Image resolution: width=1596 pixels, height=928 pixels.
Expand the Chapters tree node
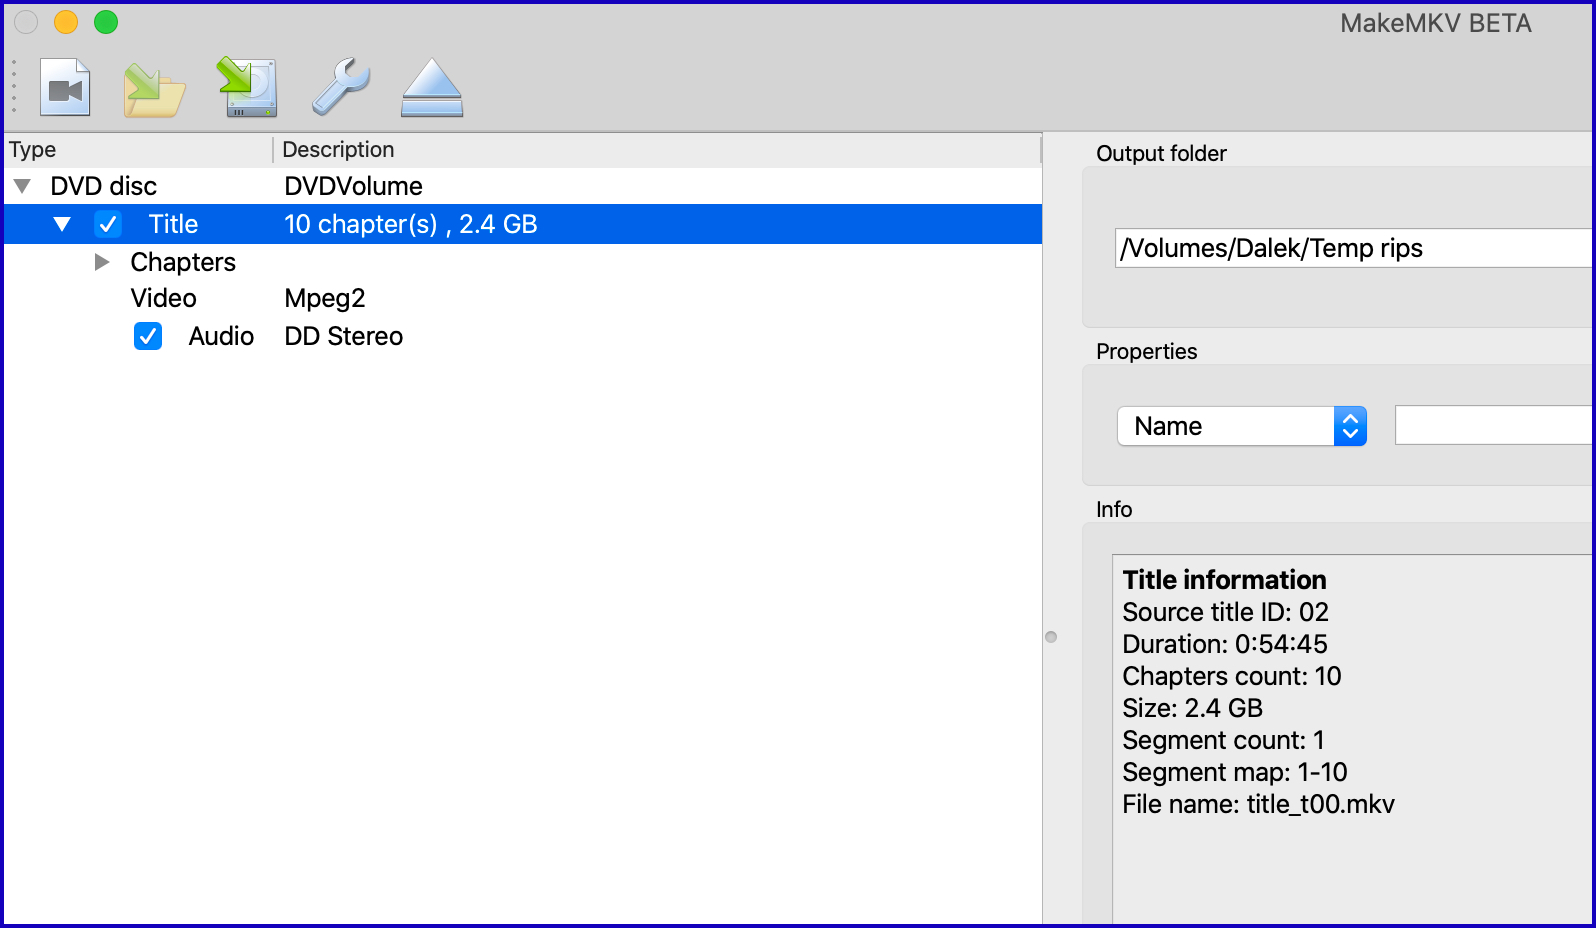(x=101, y=262)
